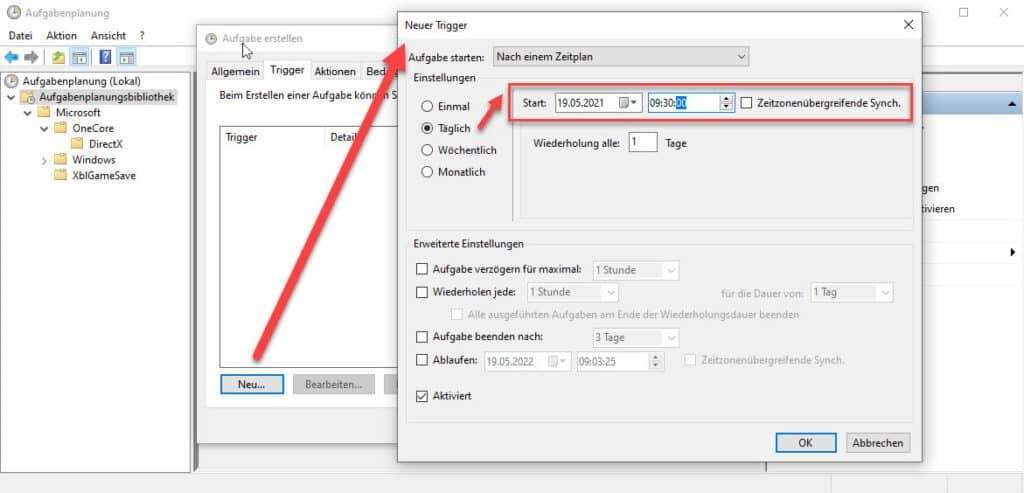The height and width of the screenshot is (493, 1024).
Task: Collapse the OneCore tree node
Action: [44, 128]
